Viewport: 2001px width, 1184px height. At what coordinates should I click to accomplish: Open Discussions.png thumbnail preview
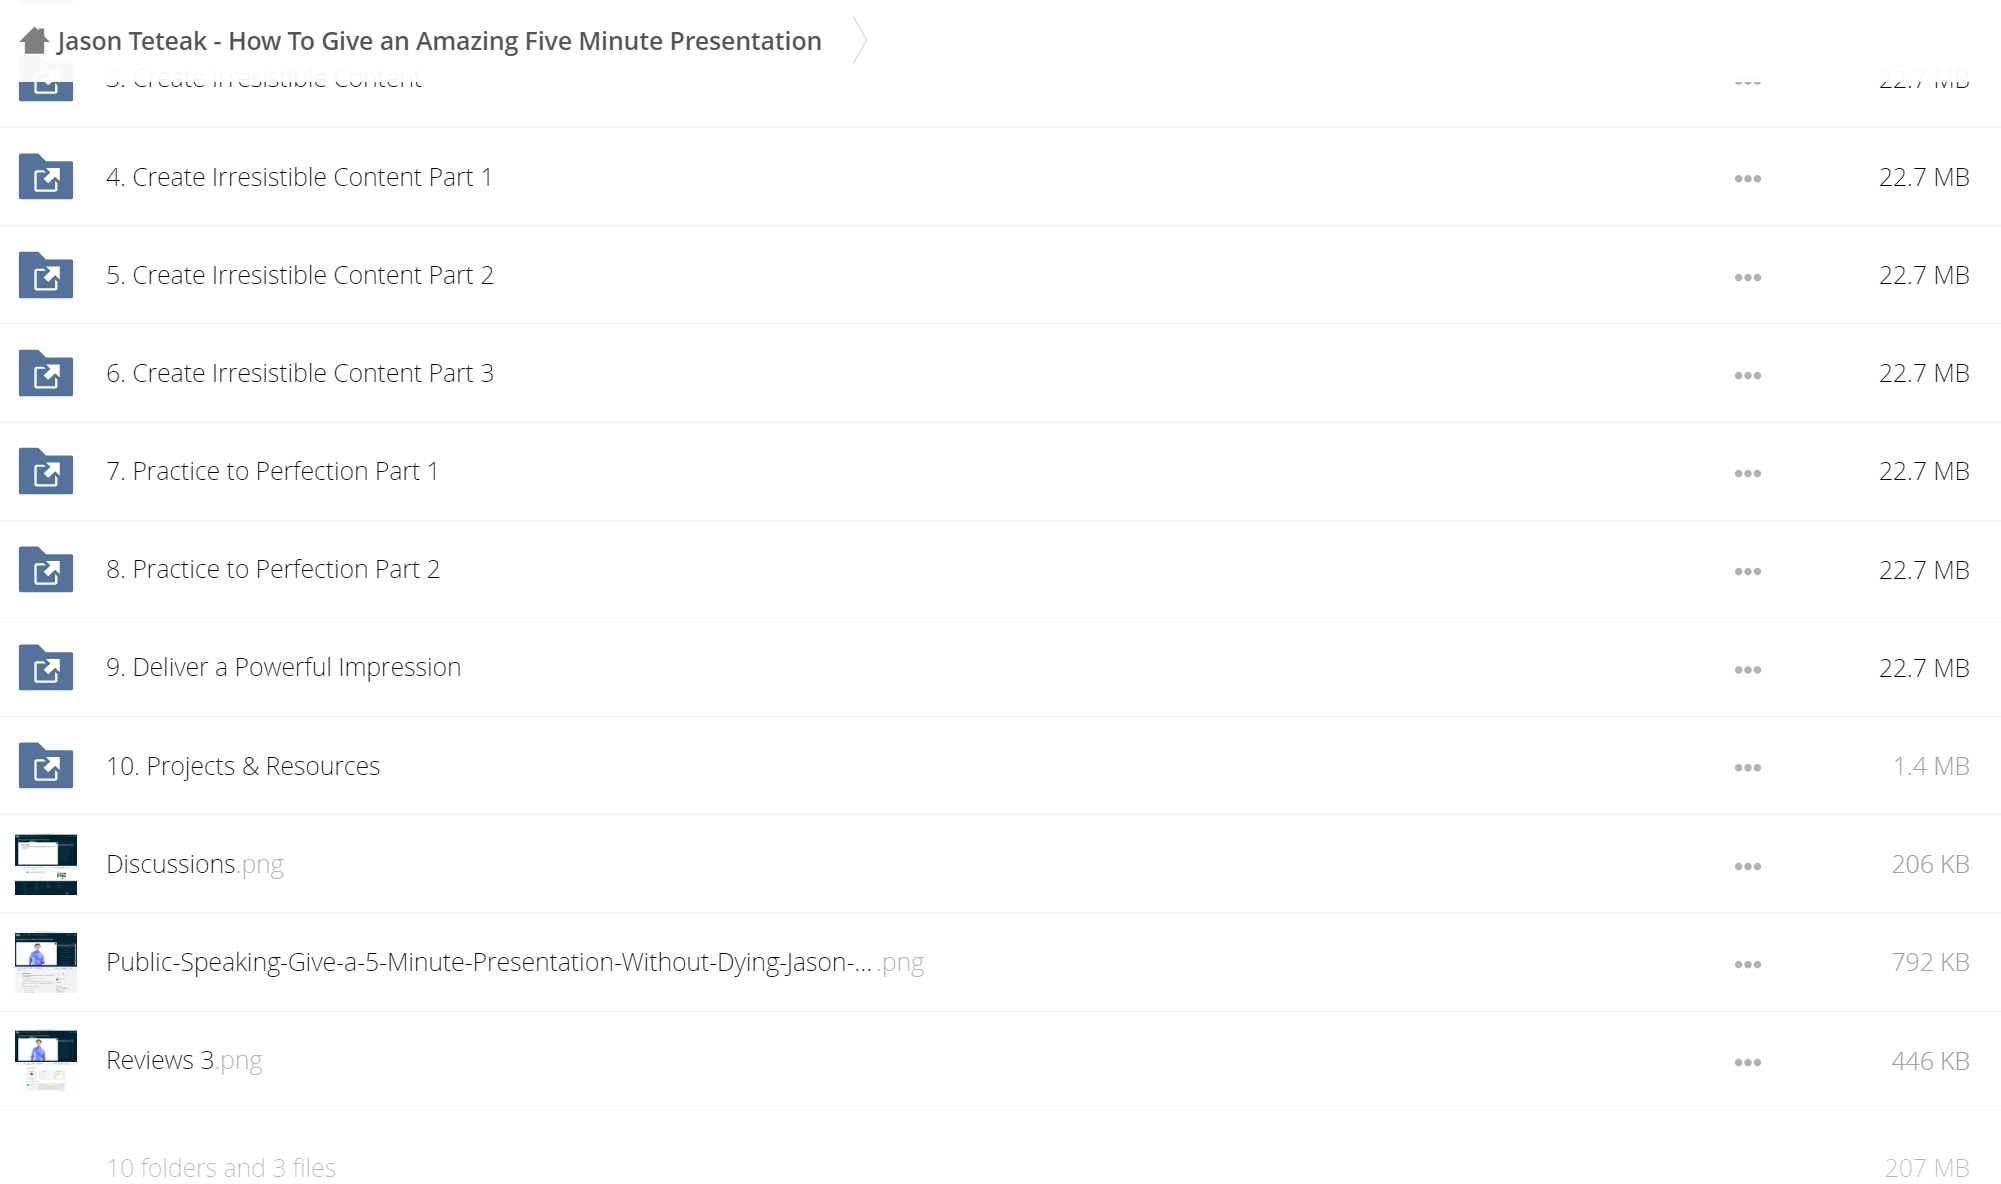click(46, 864)
